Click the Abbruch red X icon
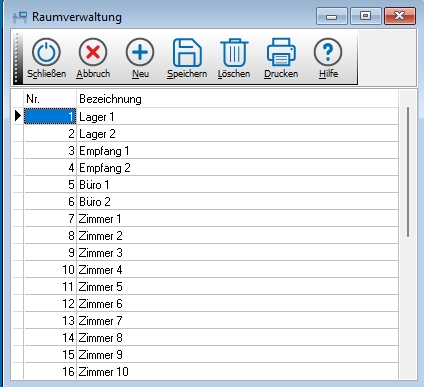 pyautogui.click(x=93, y=52)
